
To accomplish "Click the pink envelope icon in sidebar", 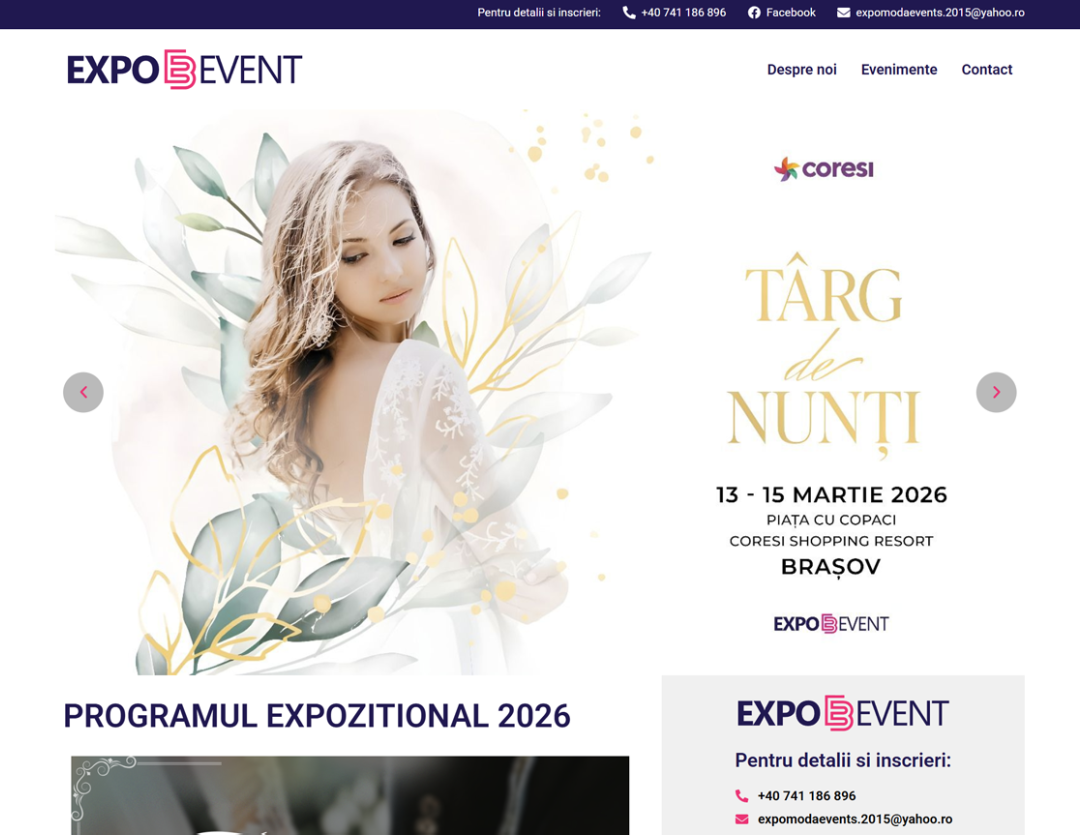I will point(742,819).
